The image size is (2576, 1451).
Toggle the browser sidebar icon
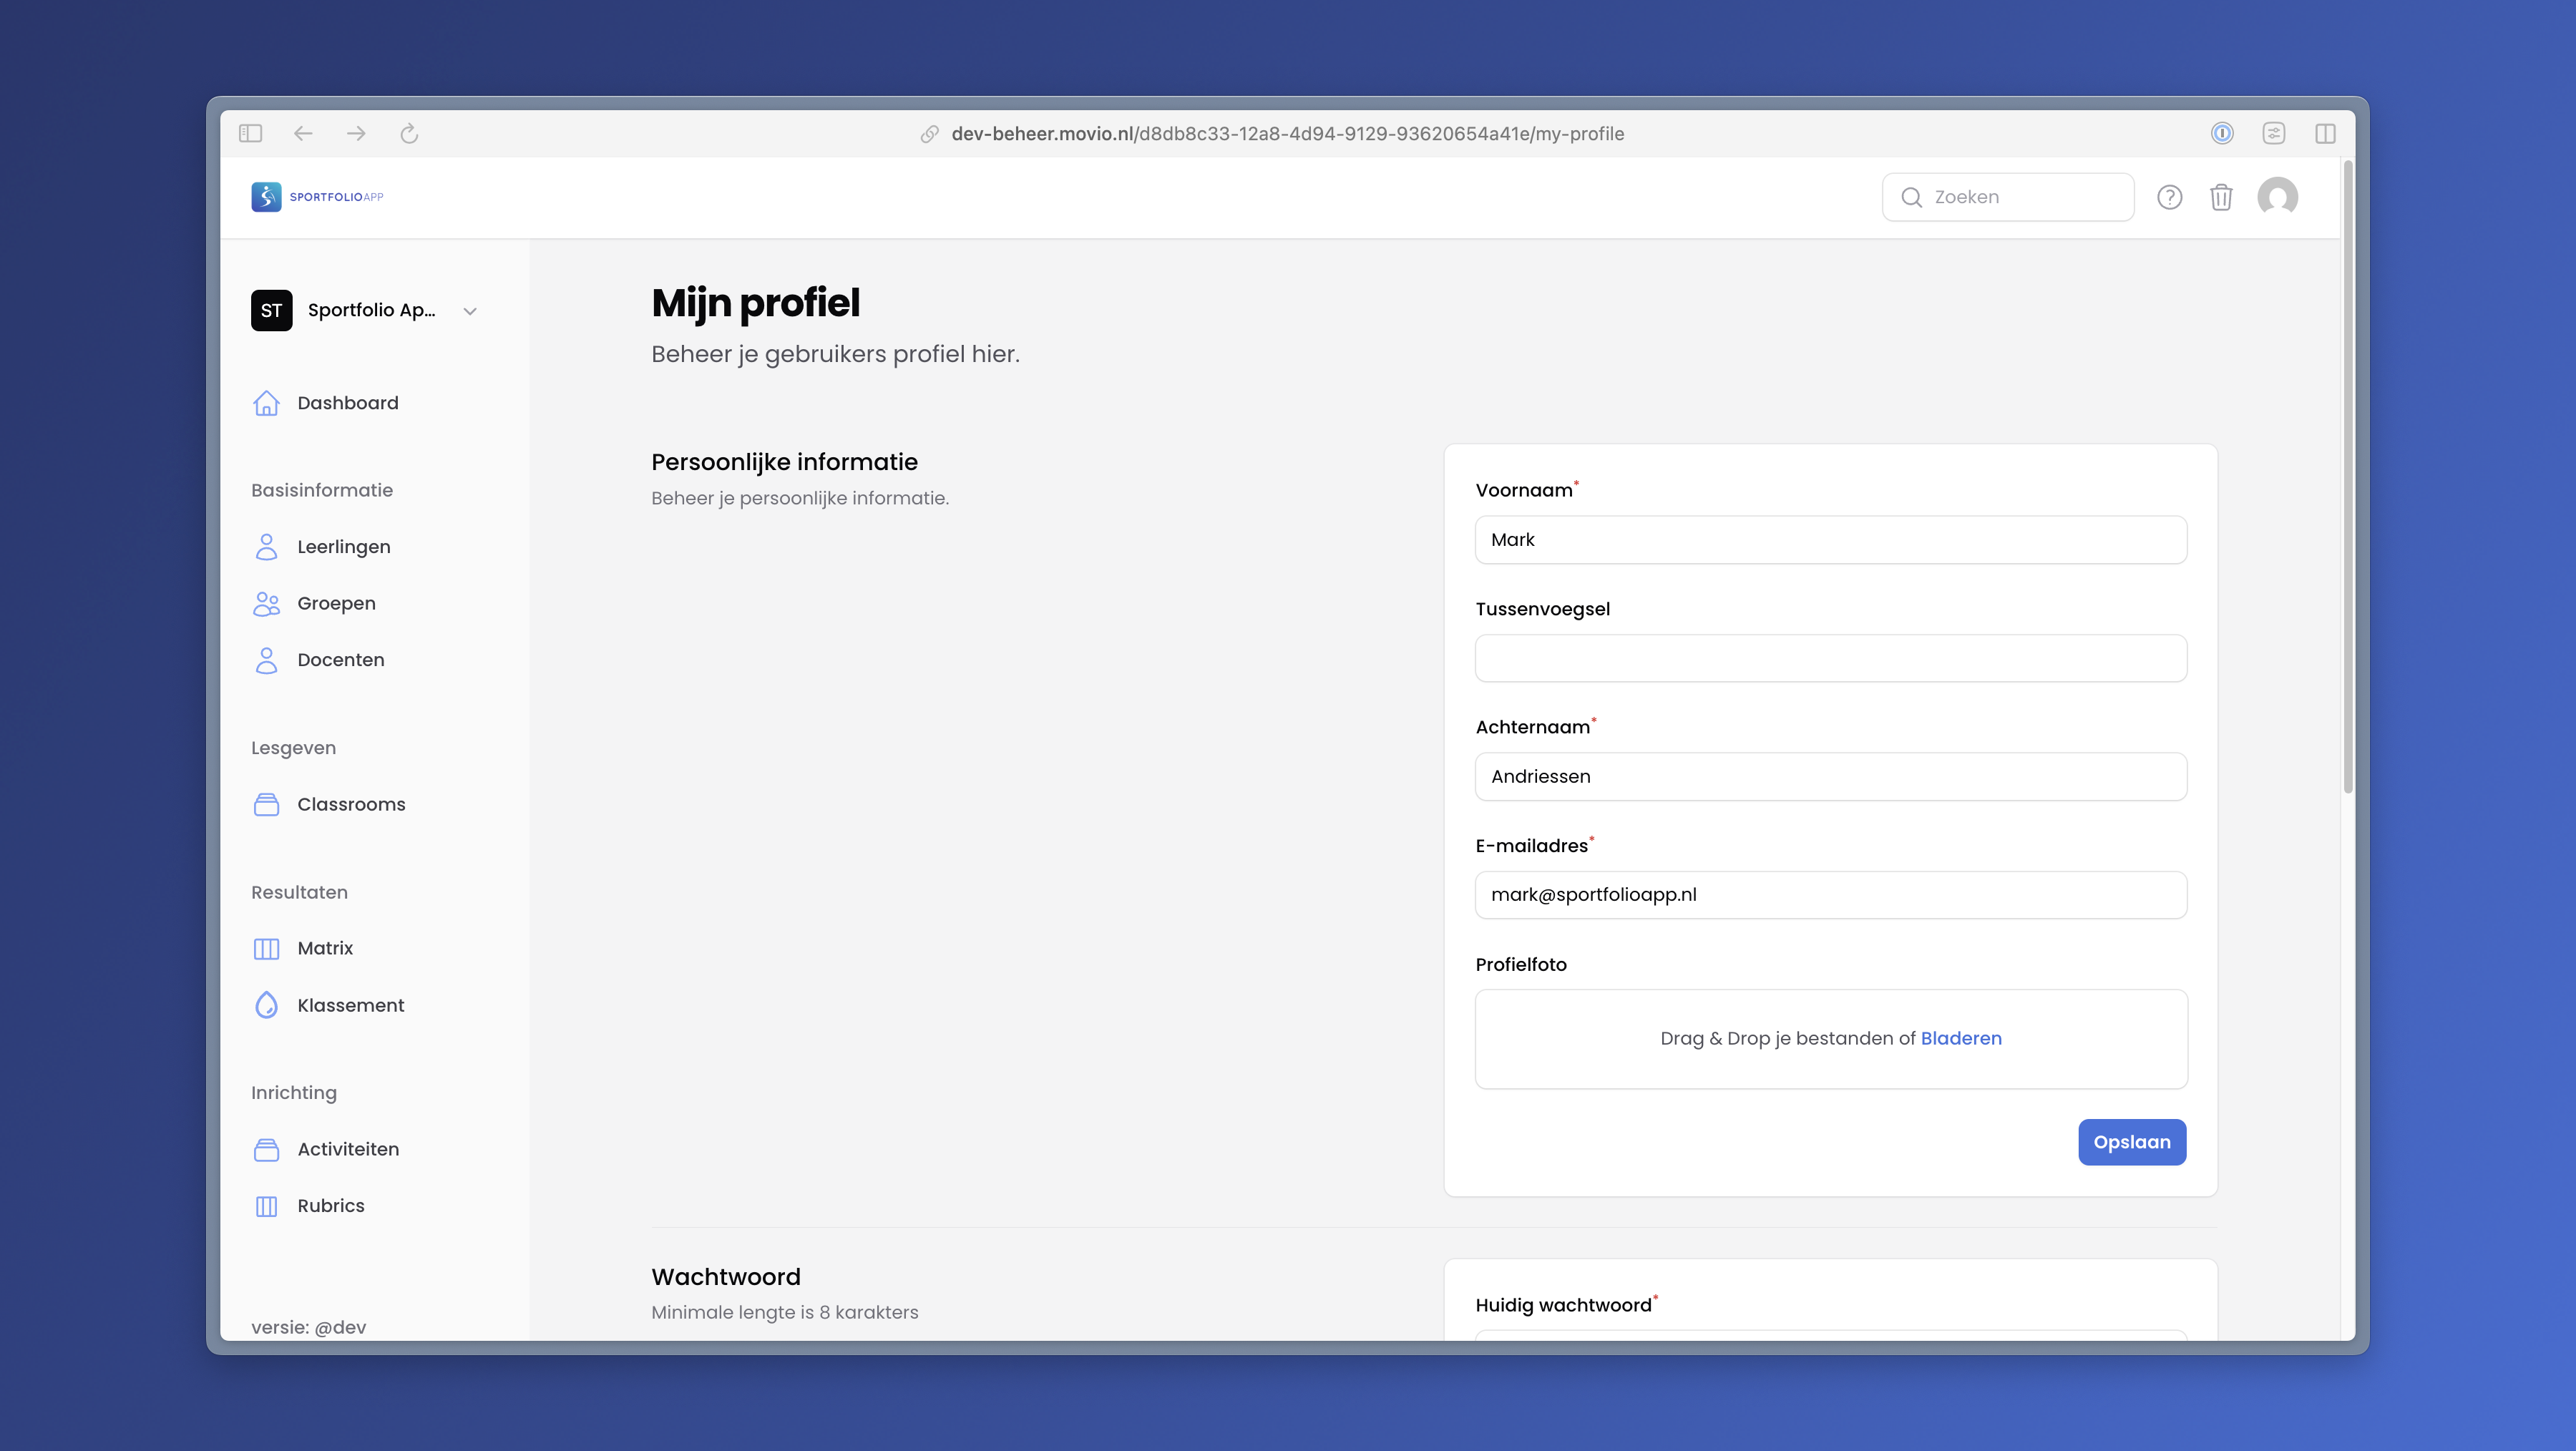(x=250, y=133)
